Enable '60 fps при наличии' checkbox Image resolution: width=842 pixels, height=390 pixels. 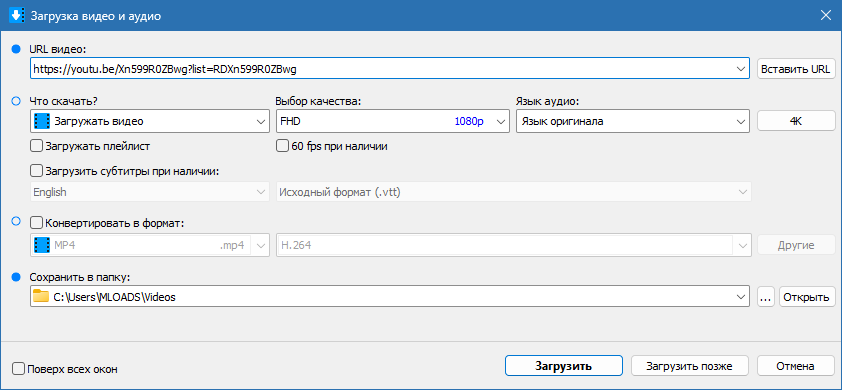tap(282, 146)
